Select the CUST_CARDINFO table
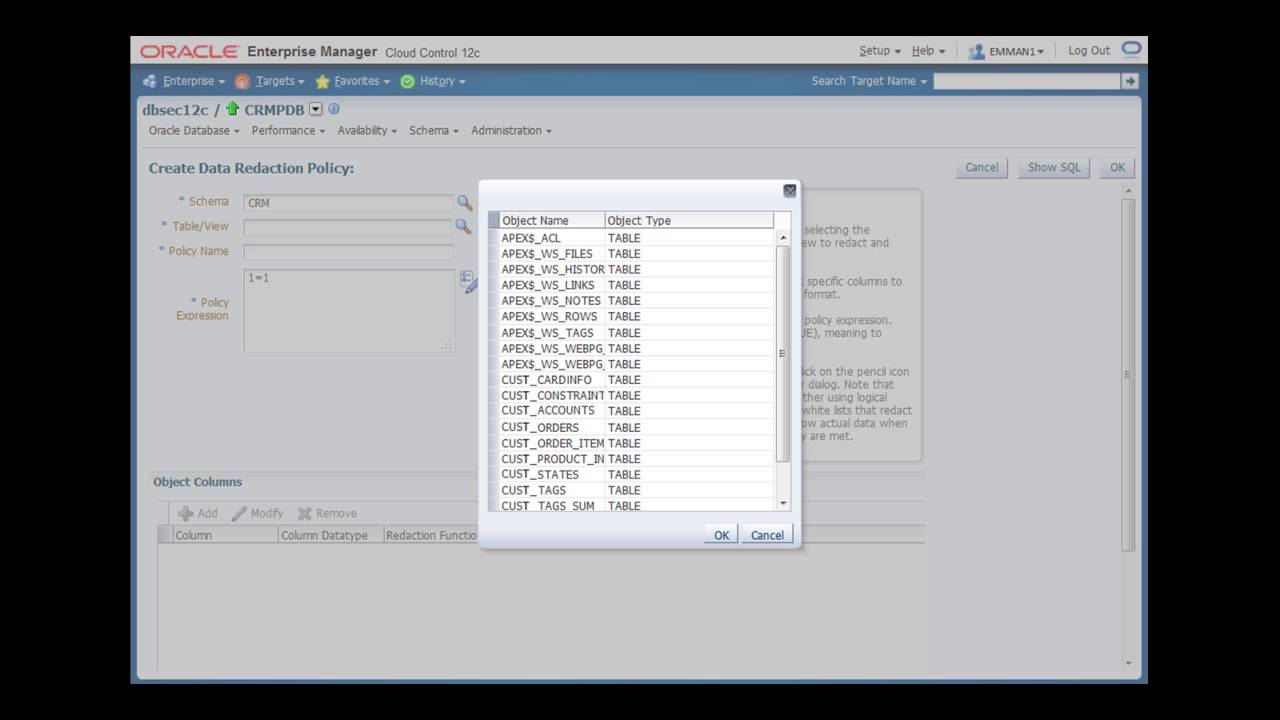Viewport: 1280px width, 720px height. 636,380
